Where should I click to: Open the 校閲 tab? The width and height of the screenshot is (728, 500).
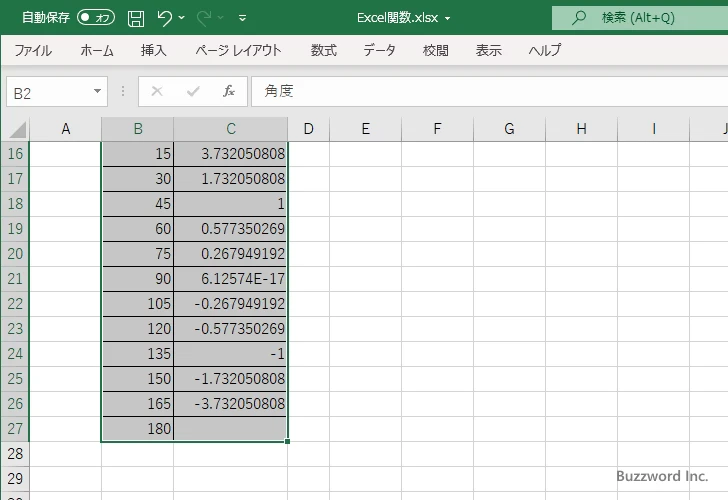coord(436,50)
